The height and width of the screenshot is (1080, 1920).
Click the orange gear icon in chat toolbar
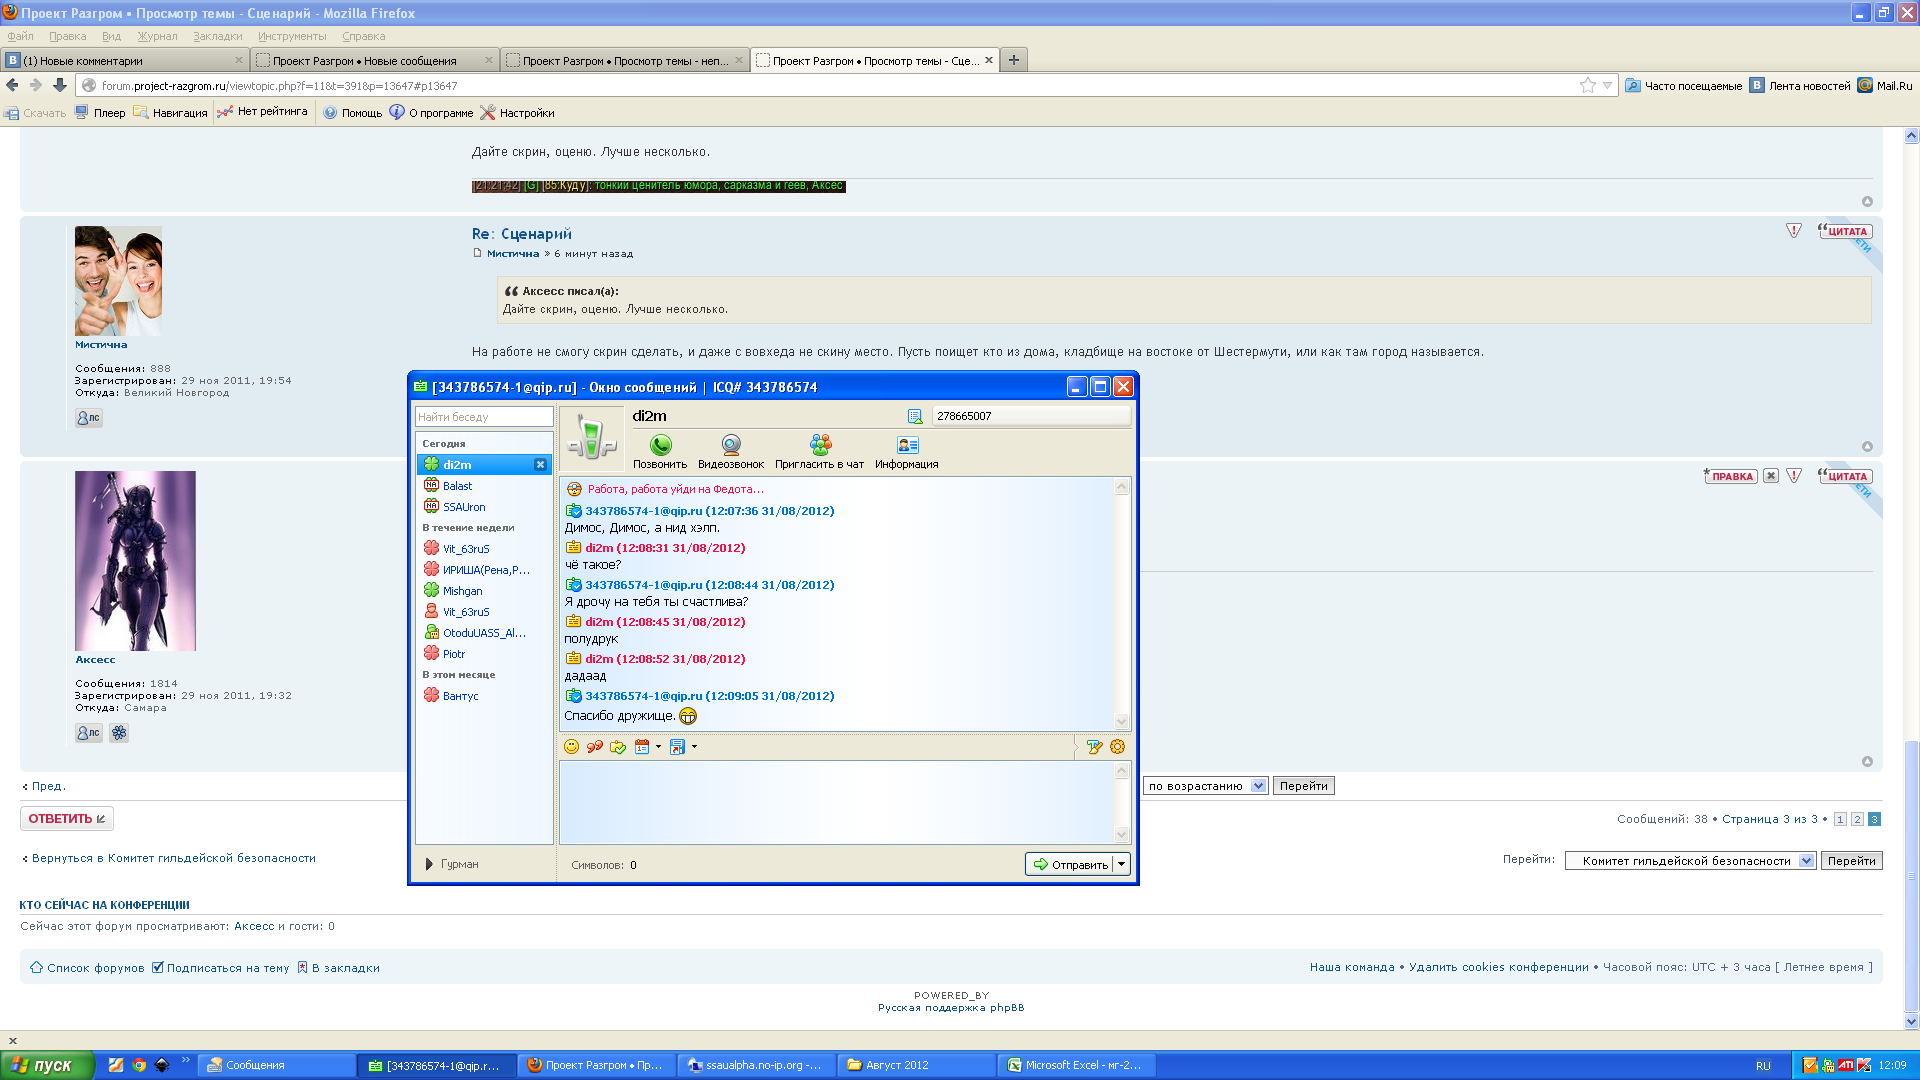pos(1118,747)
